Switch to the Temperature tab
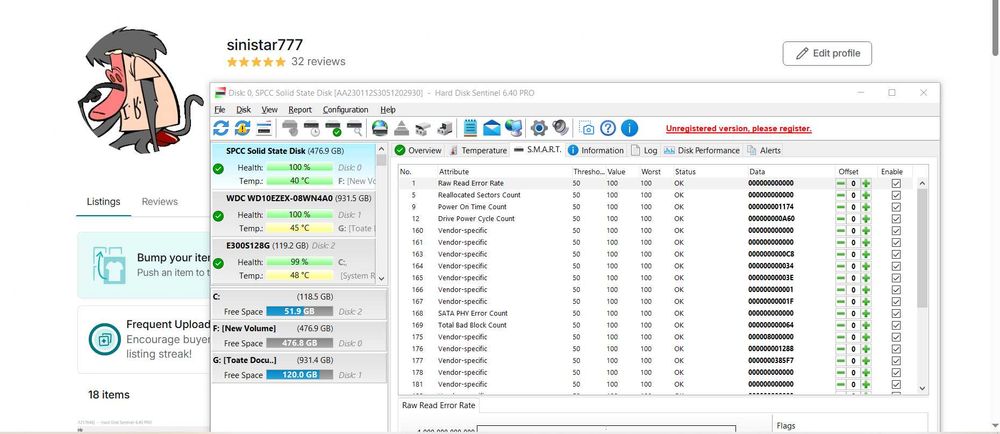 [478, 150]
